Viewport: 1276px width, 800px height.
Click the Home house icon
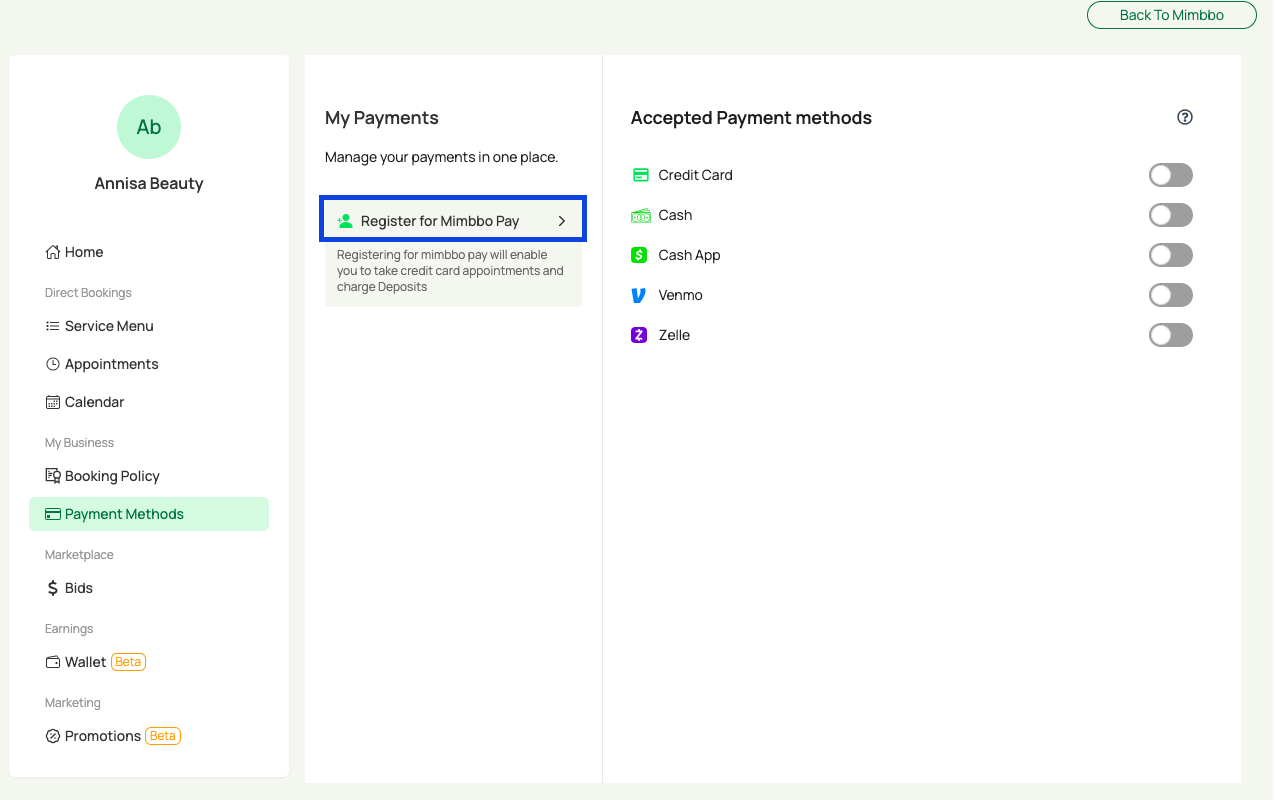click(x=53, y=252)
